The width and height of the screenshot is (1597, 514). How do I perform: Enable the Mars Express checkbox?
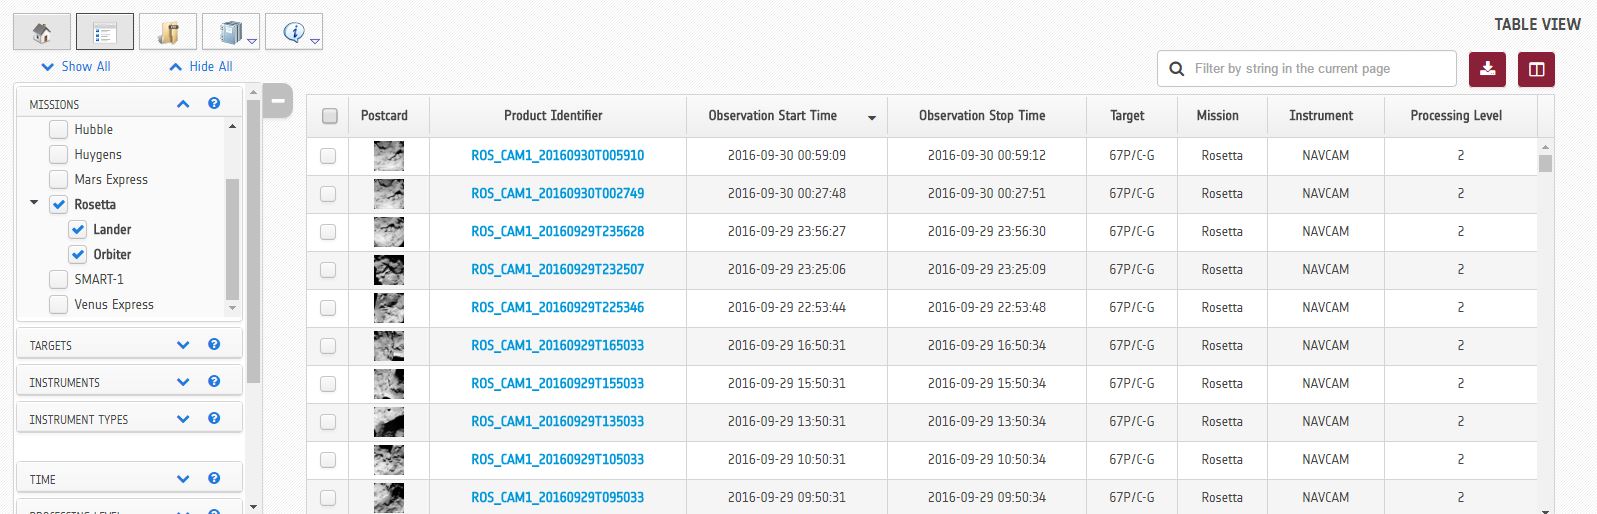click(59, 179)
